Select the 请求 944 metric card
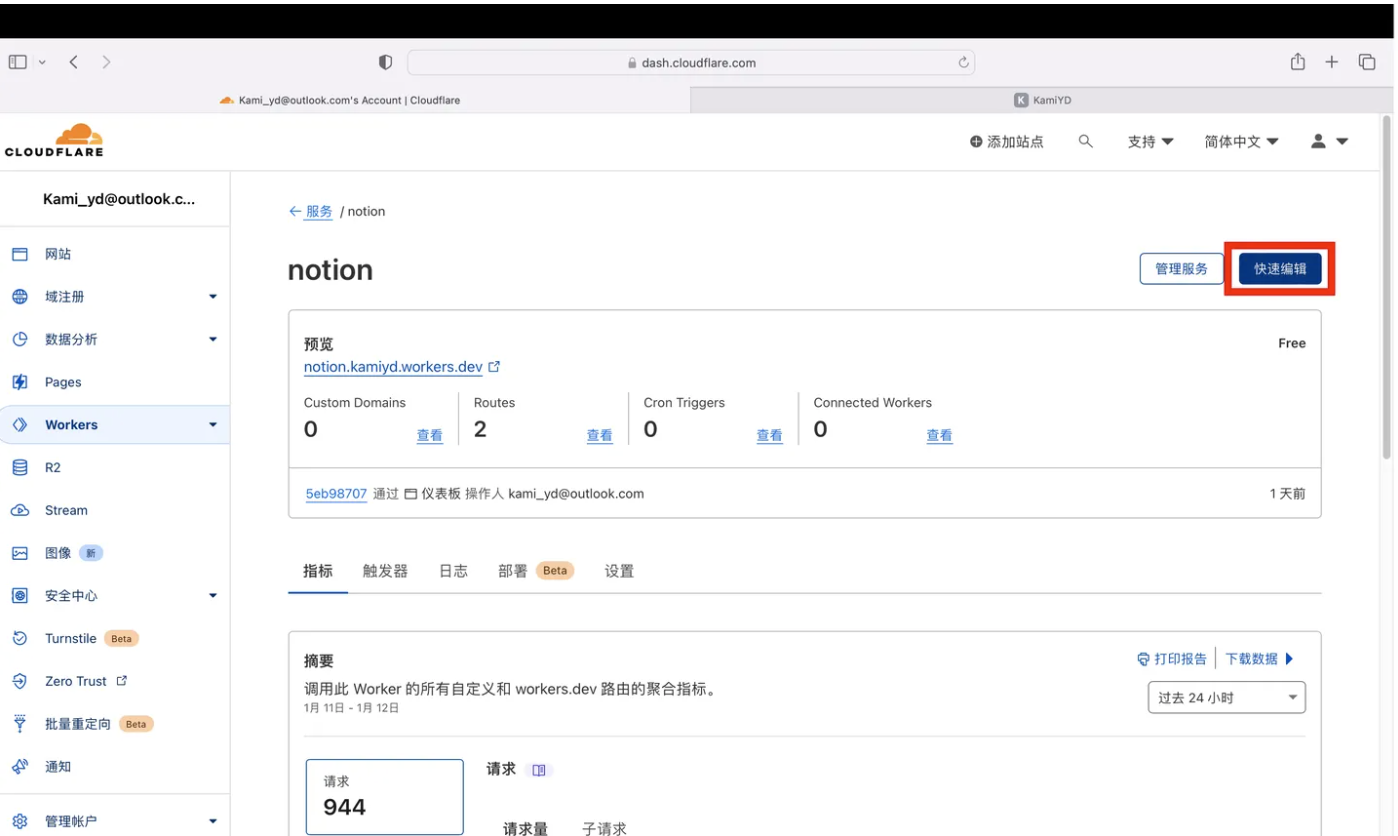Image resolution: width=1398 pixels, height=836 pixels. pos(384,796)
